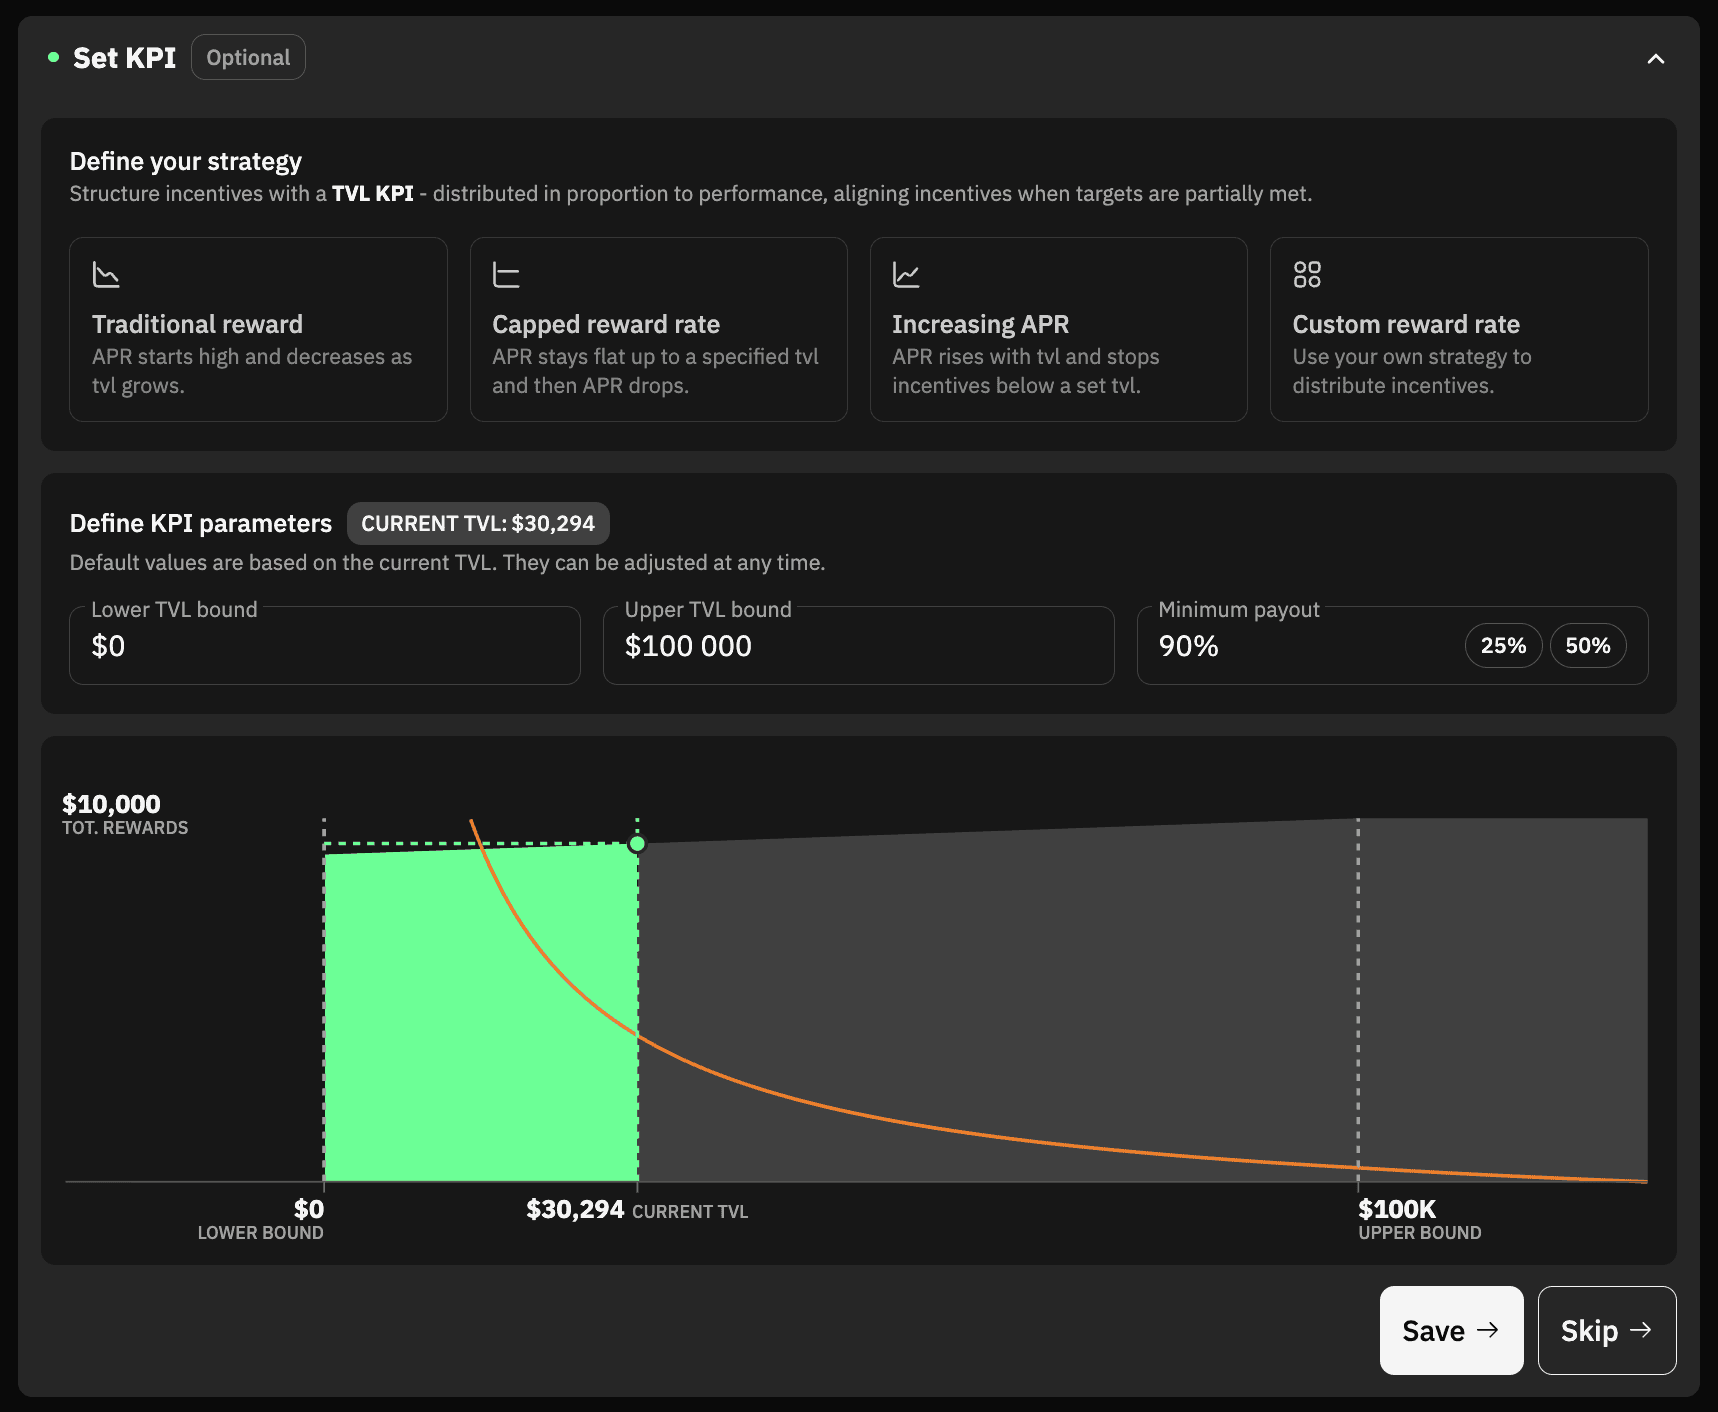
Task: Click the Custom reward rate grid icon
Action: (1306, 274)
